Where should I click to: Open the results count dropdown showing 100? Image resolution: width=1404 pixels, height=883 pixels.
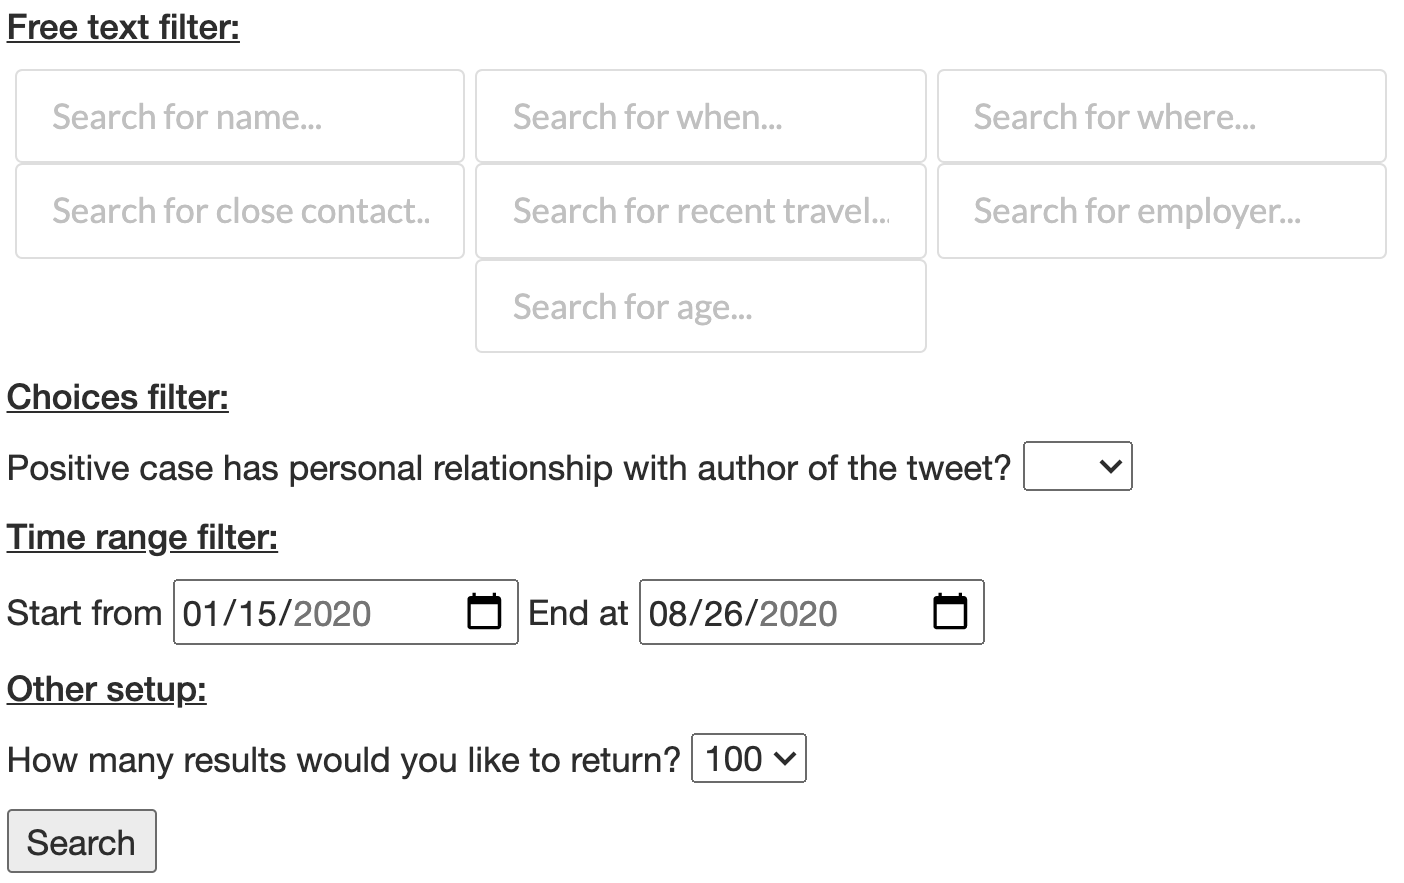point(748,758)
